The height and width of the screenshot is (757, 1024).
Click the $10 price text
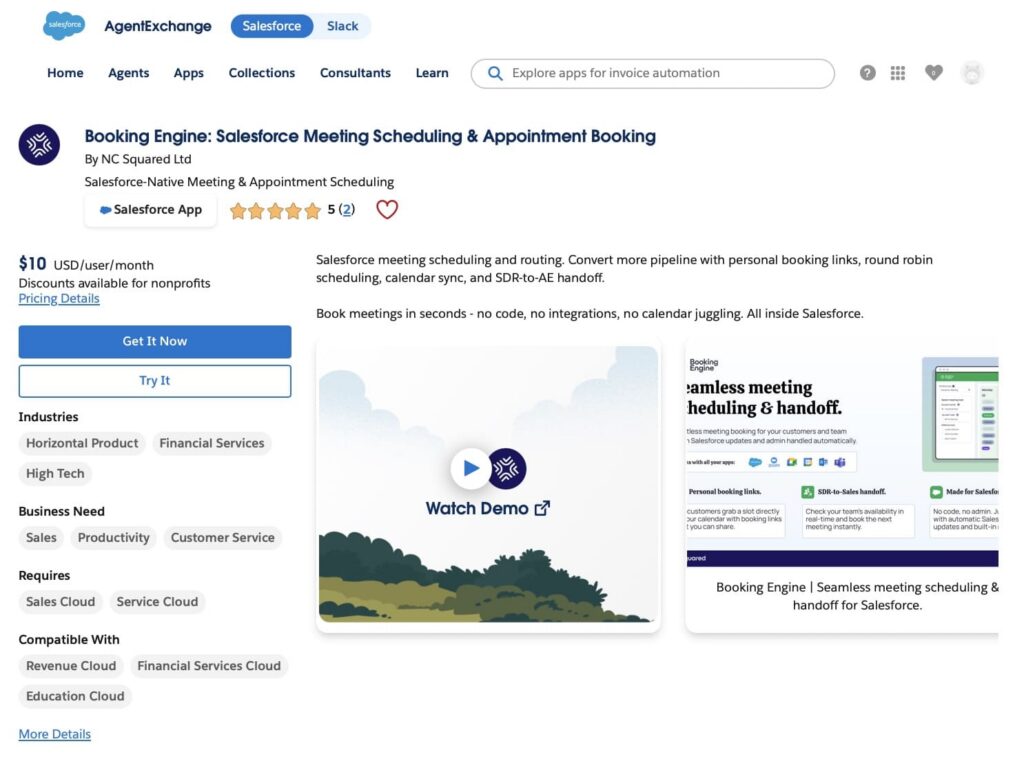pyautogui.click(x=32, y=264)
